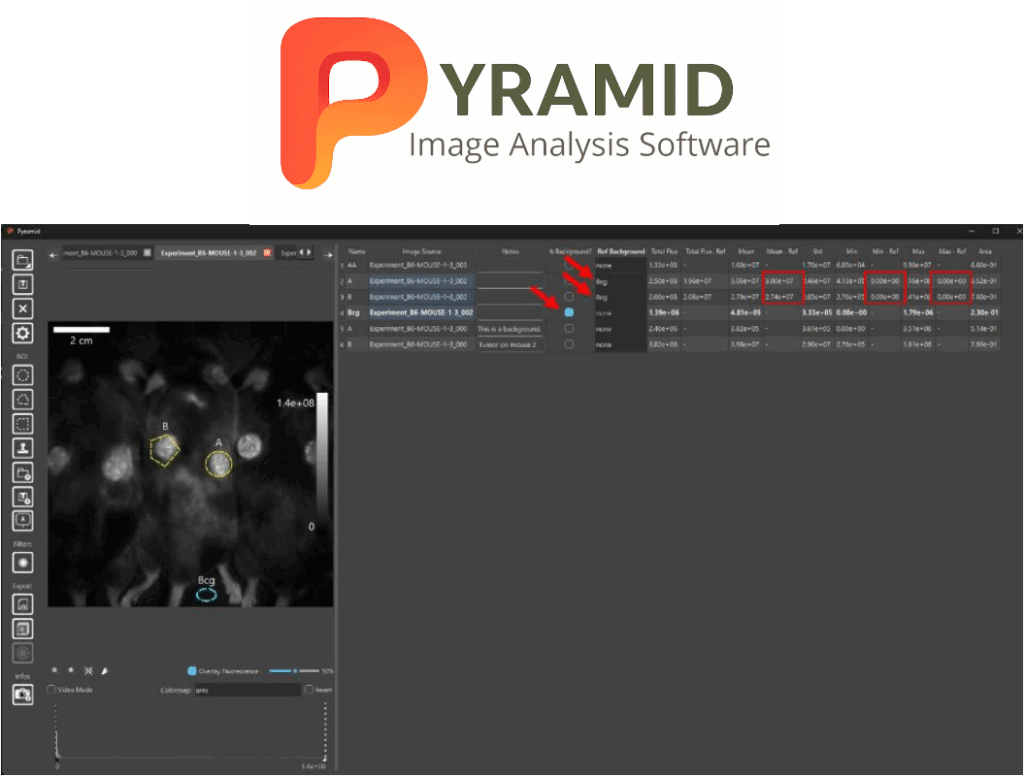Viewport: 1024px width, 776px height.
Task: Click the Image Source column header
Action: 421,251
